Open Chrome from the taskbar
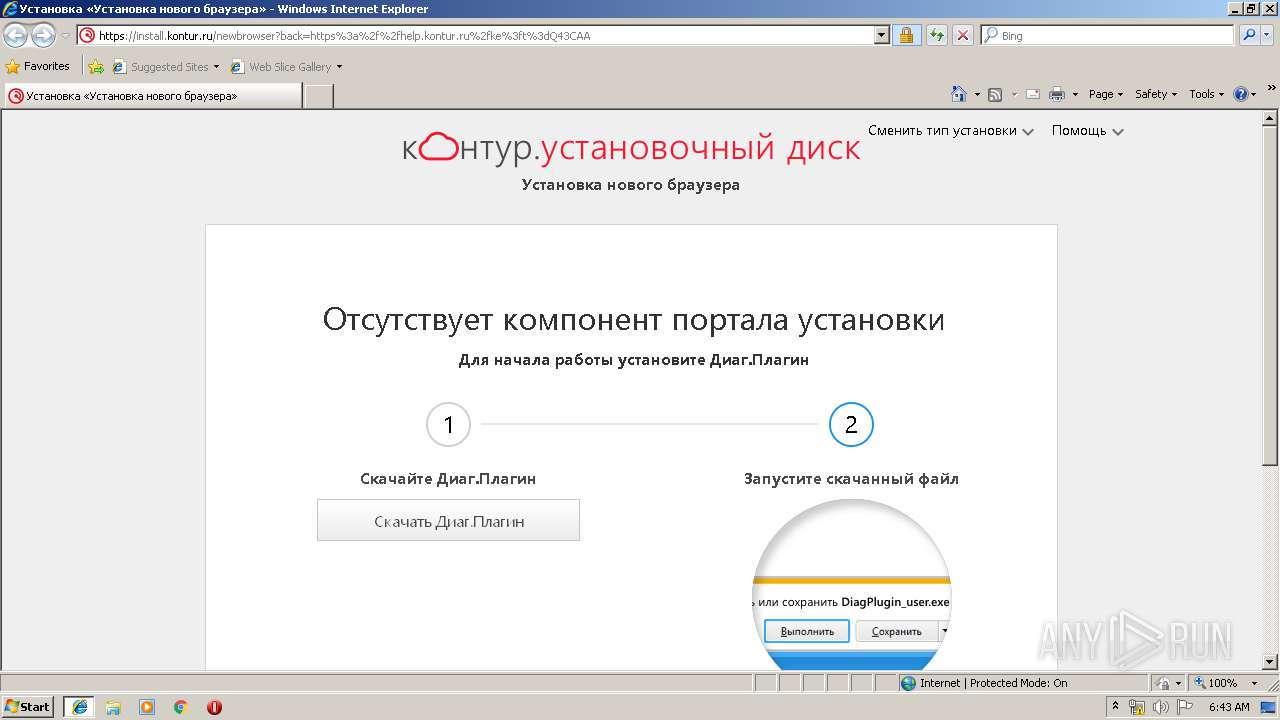1280x720 pixels. (x=181, y=707)
